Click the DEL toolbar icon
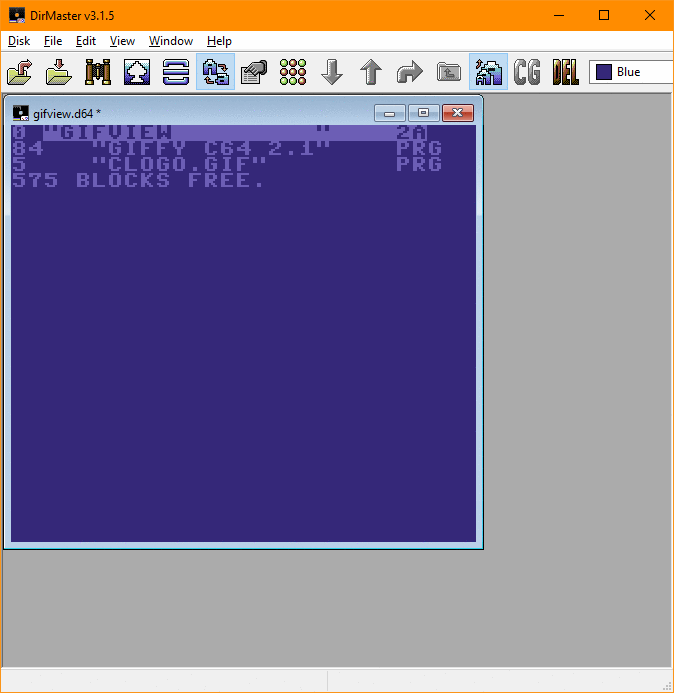Image resolution: width=674 pixels, height=693 pixels. click(x=566, y=72)
